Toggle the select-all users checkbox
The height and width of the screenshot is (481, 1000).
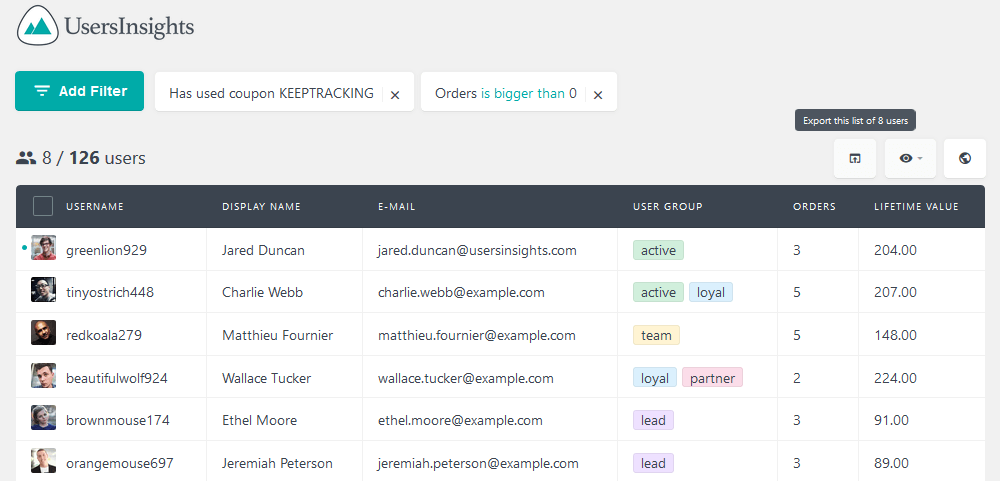(43, 206)
